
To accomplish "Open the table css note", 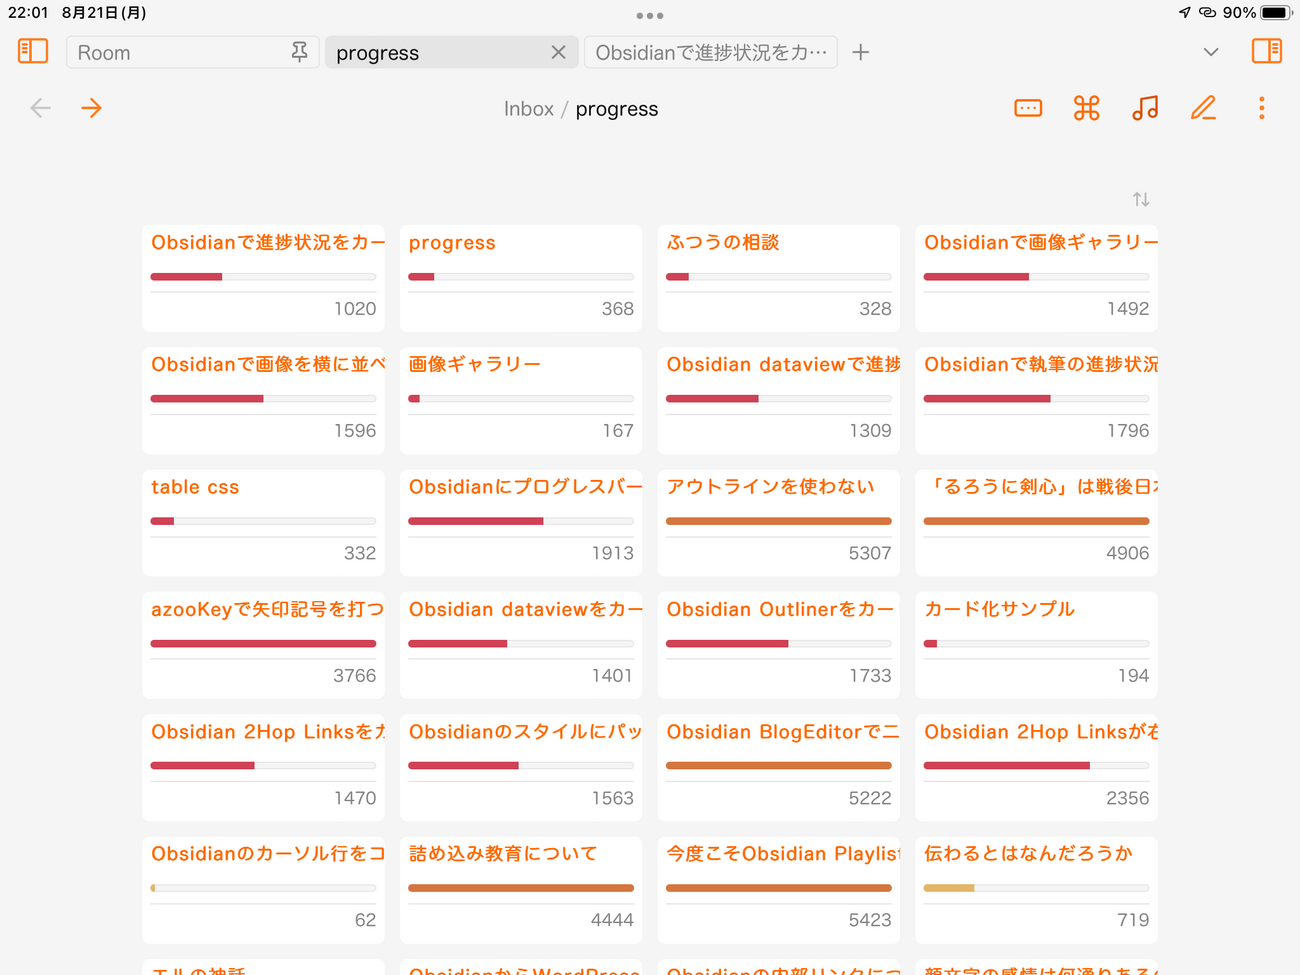I will pyautogui.click(x=195, y=487).
